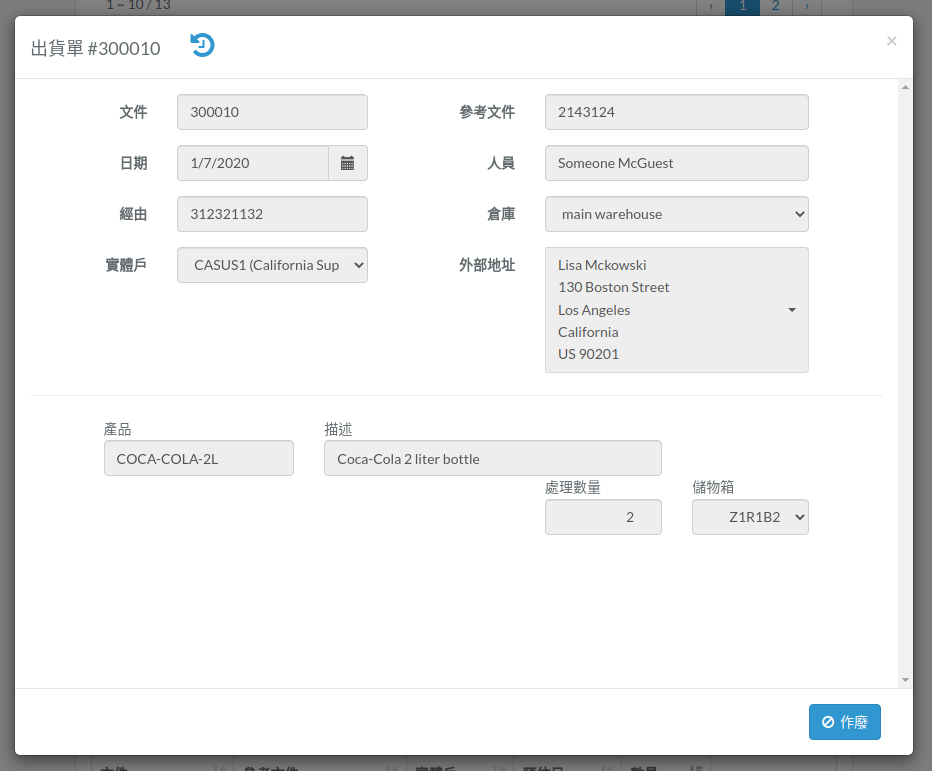Open the Z1R1B2 bin dropdown
The width and height of the screenshot is (932, 771).
pos(750,517)
